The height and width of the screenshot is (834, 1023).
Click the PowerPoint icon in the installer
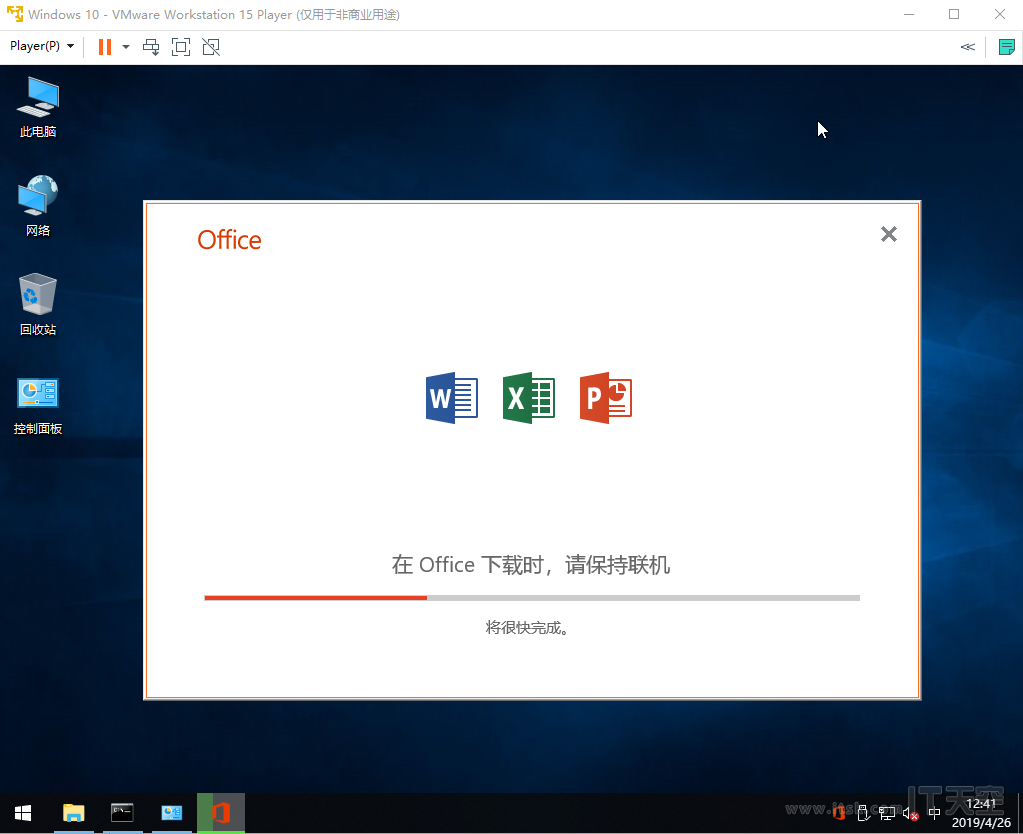click(x=605, y=398)
